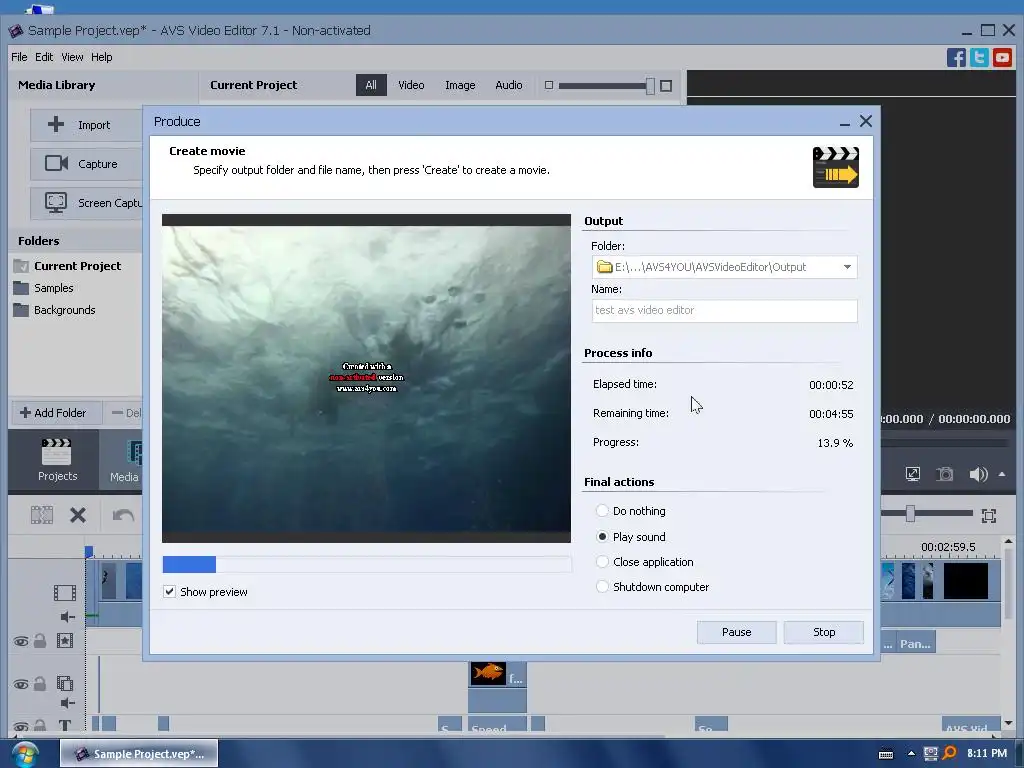Click the goldfish overlay clip thumbnail
Viewport: 1024px width, 768px height.
pos(488,673)
